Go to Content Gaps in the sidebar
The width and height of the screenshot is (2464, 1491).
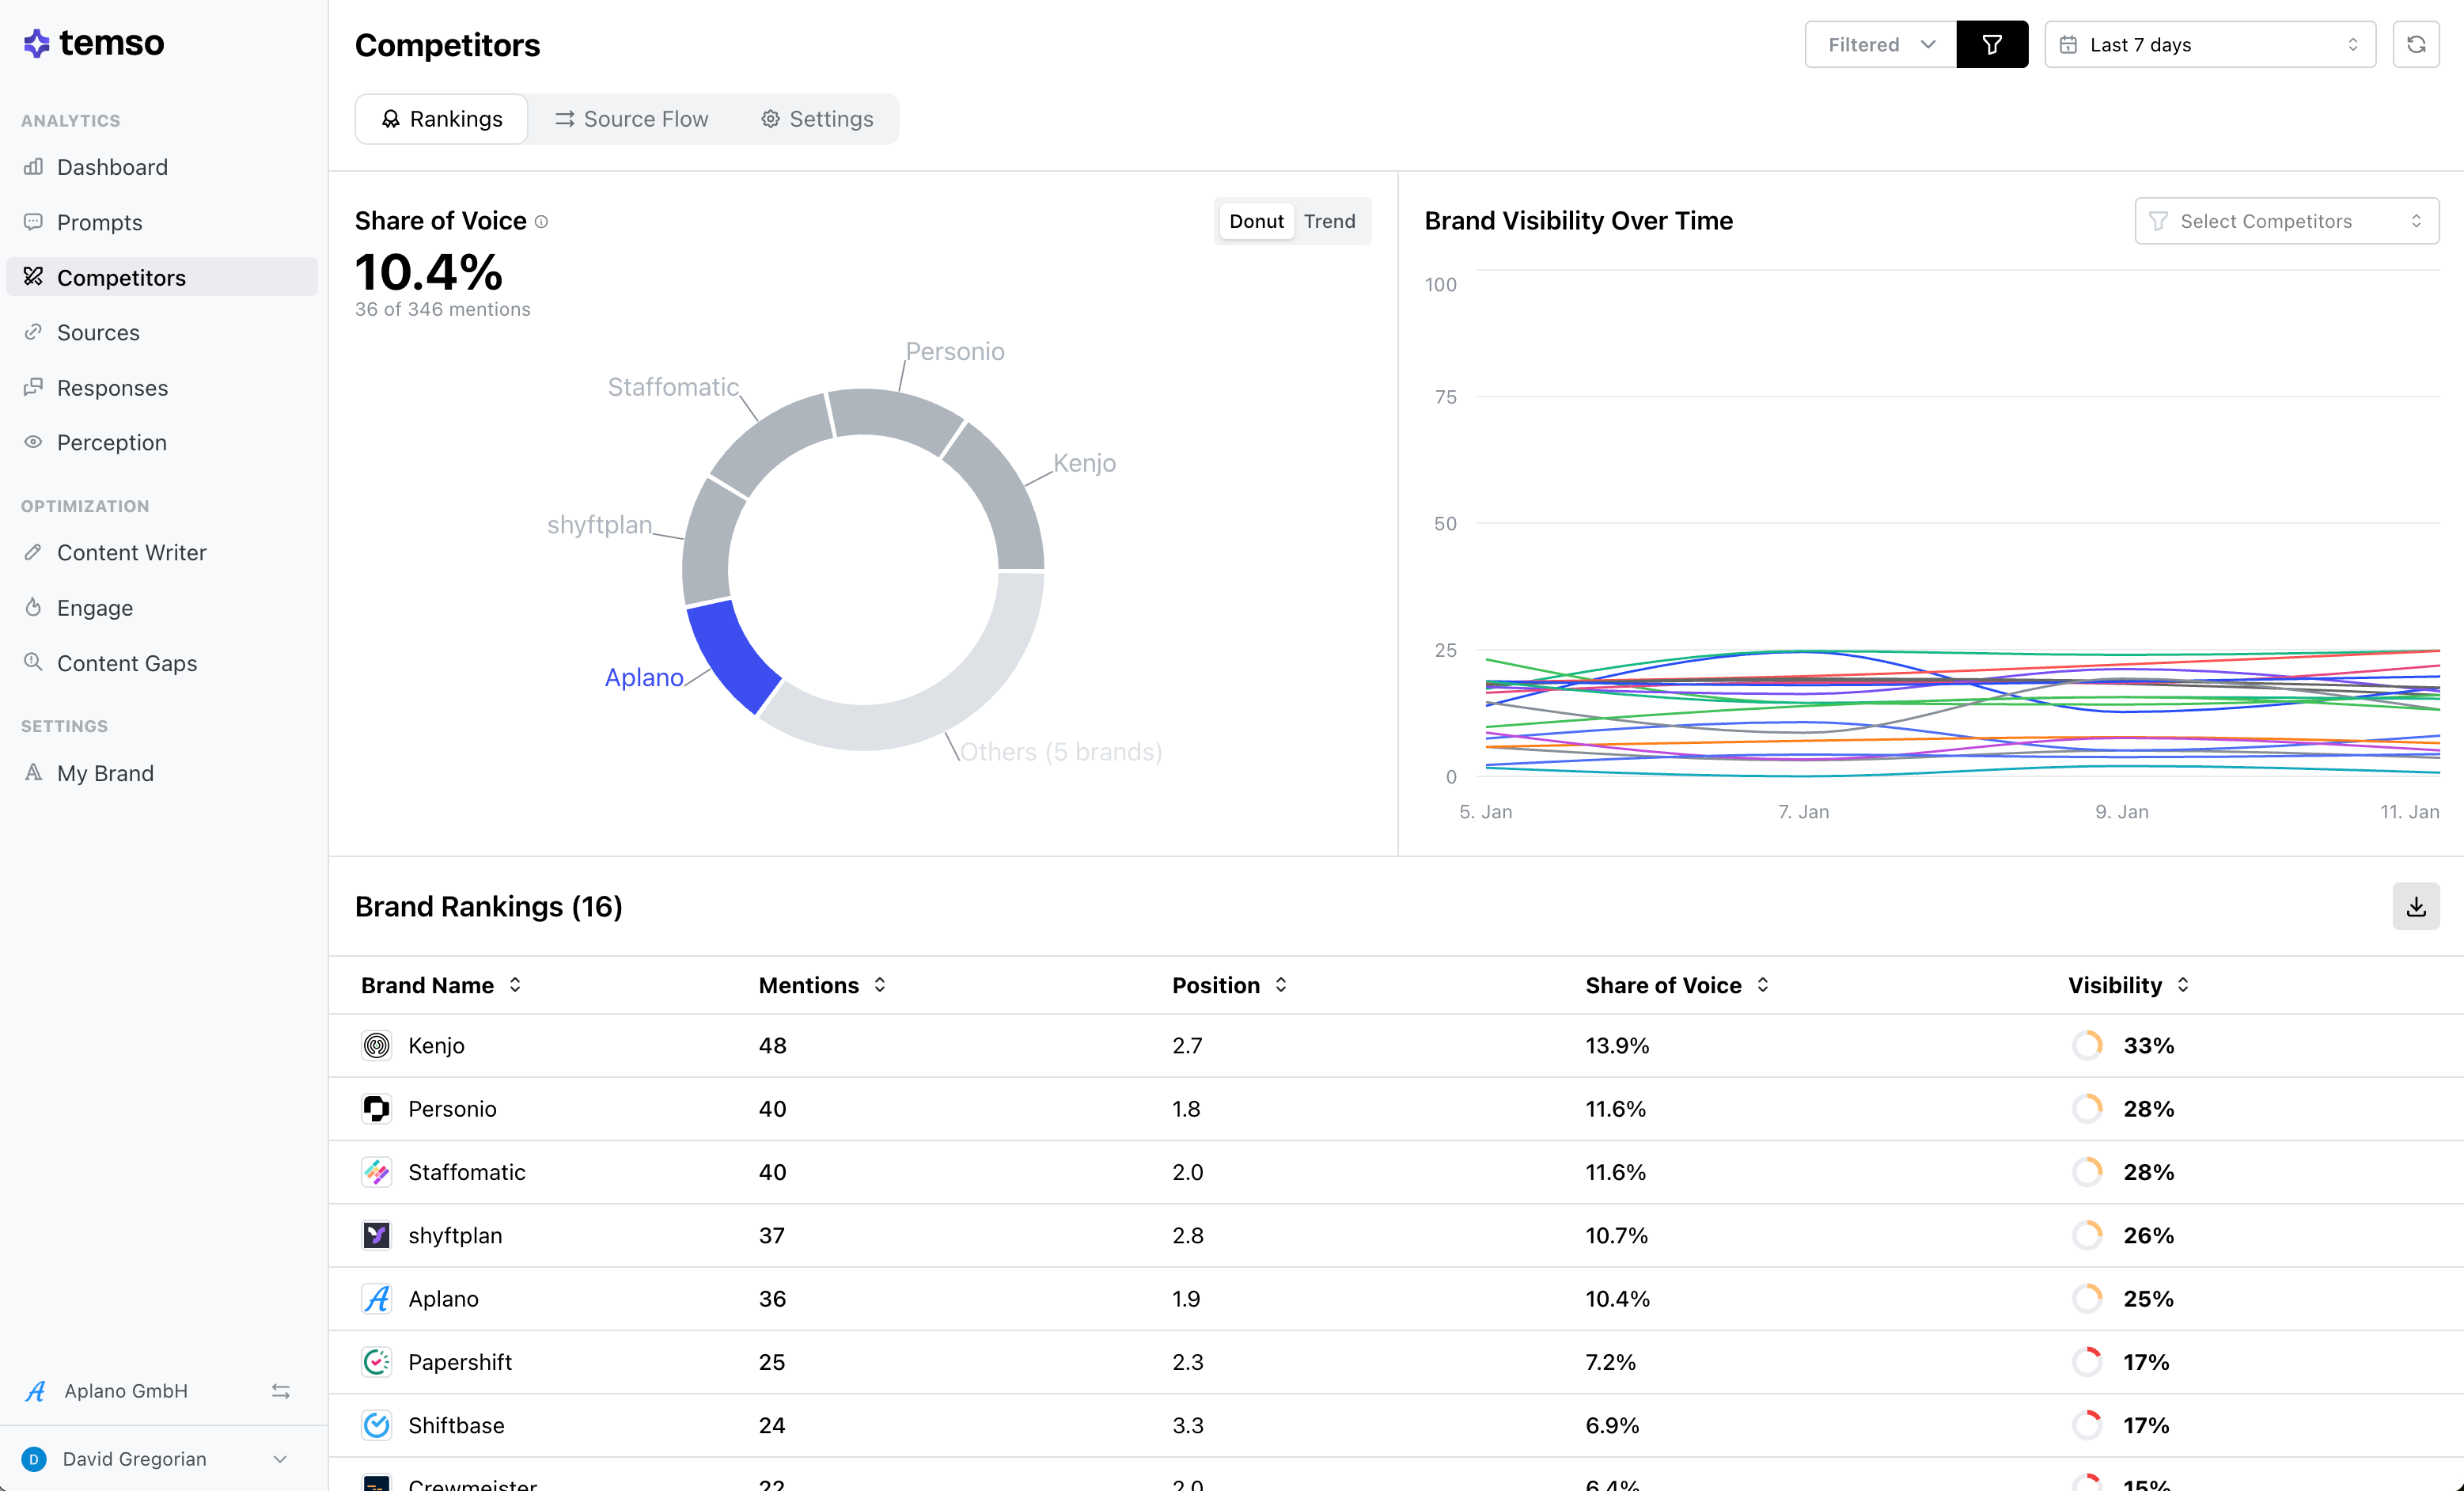(x=127, y=663)
